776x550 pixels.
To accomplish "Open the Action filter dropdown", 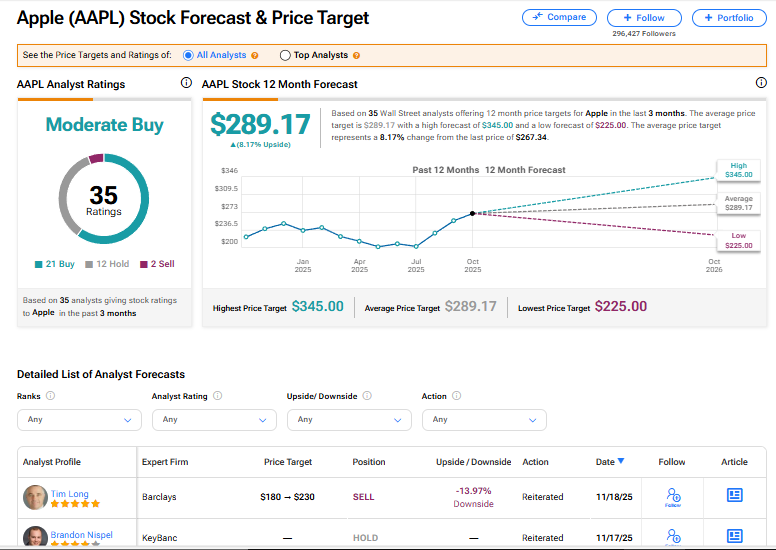I will (483, 420).
